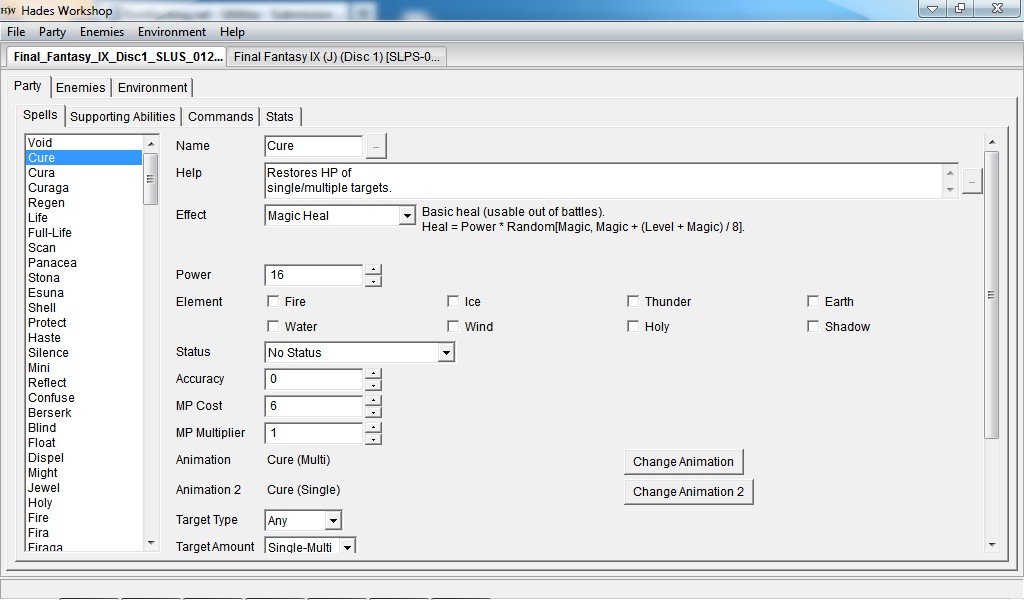1024x600 pixels.
Task: Open the Target Type dropdown set to Any
Action: [x=333, y=521]
